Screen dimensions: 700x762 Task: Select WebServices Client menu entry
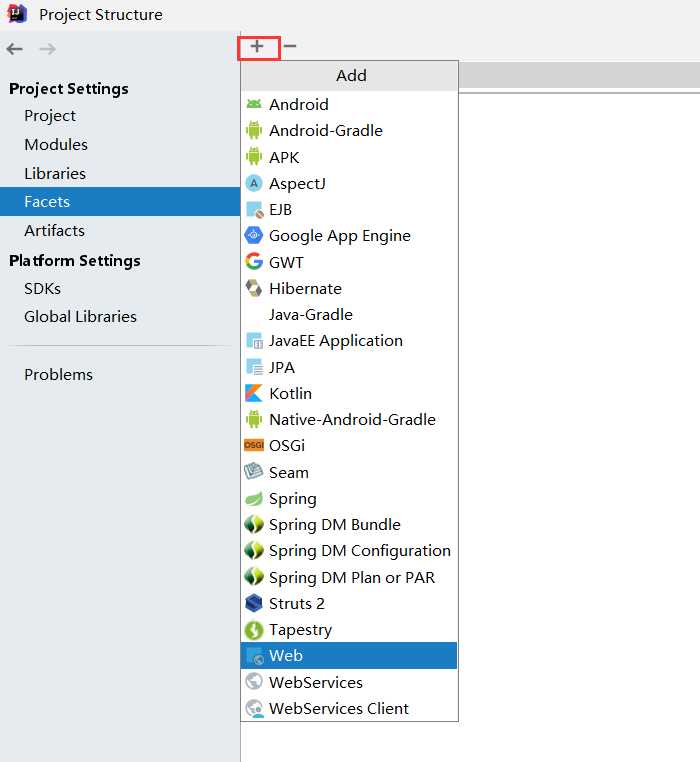point(338,708)
